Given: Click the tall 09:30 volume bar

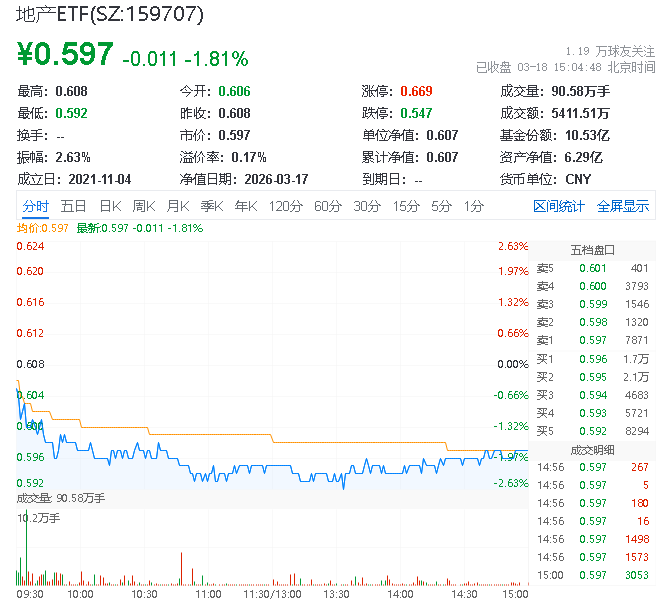Looking at the screenshot, I should 26,547.
